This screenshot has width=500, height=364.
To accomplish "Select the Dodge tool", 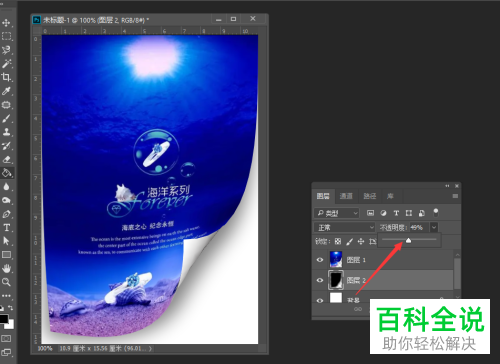I will point(6,200).
